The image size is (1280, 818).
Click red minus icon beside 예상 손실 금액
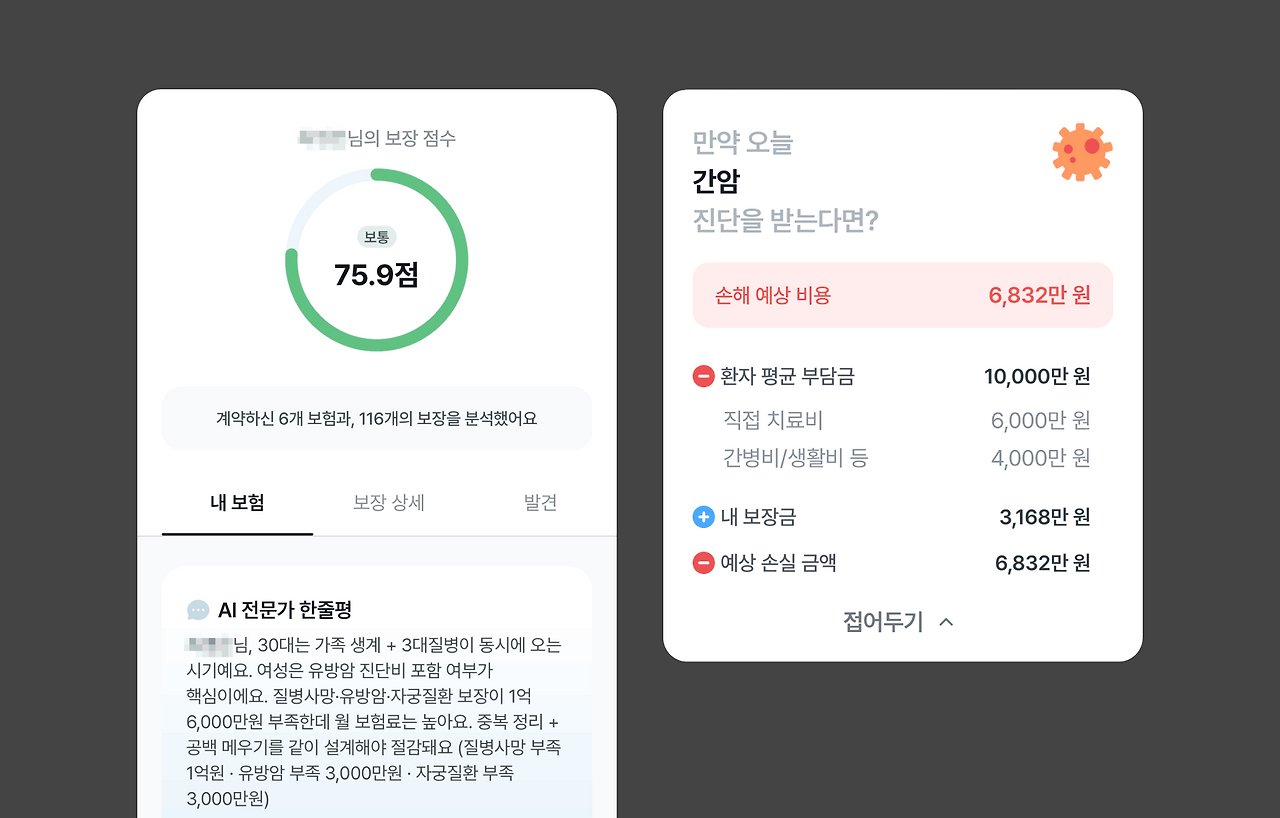[703, 563]
